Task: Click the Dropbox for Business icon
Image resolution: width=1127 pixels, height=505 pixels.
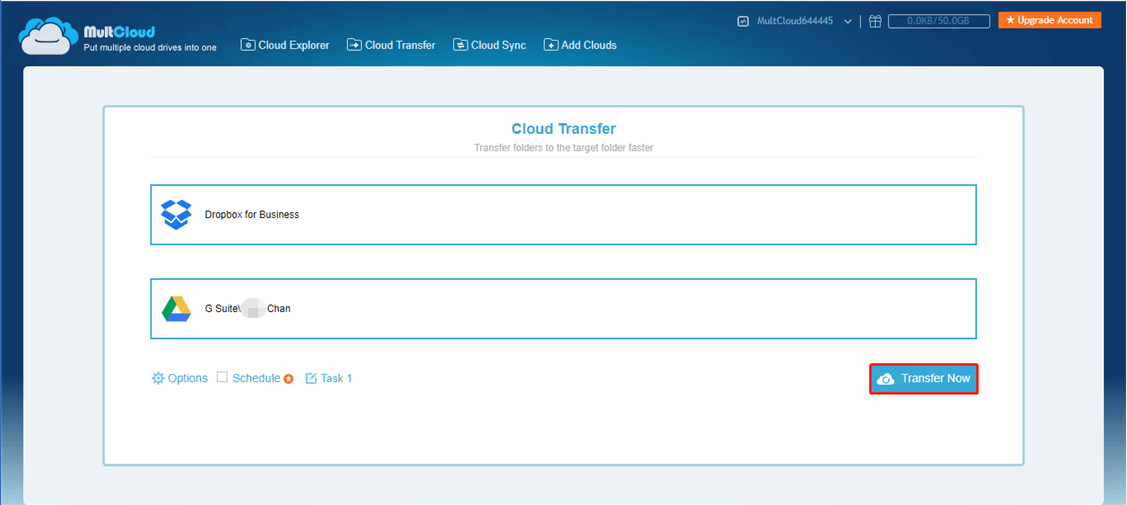Action: click(x=176, y=215)
